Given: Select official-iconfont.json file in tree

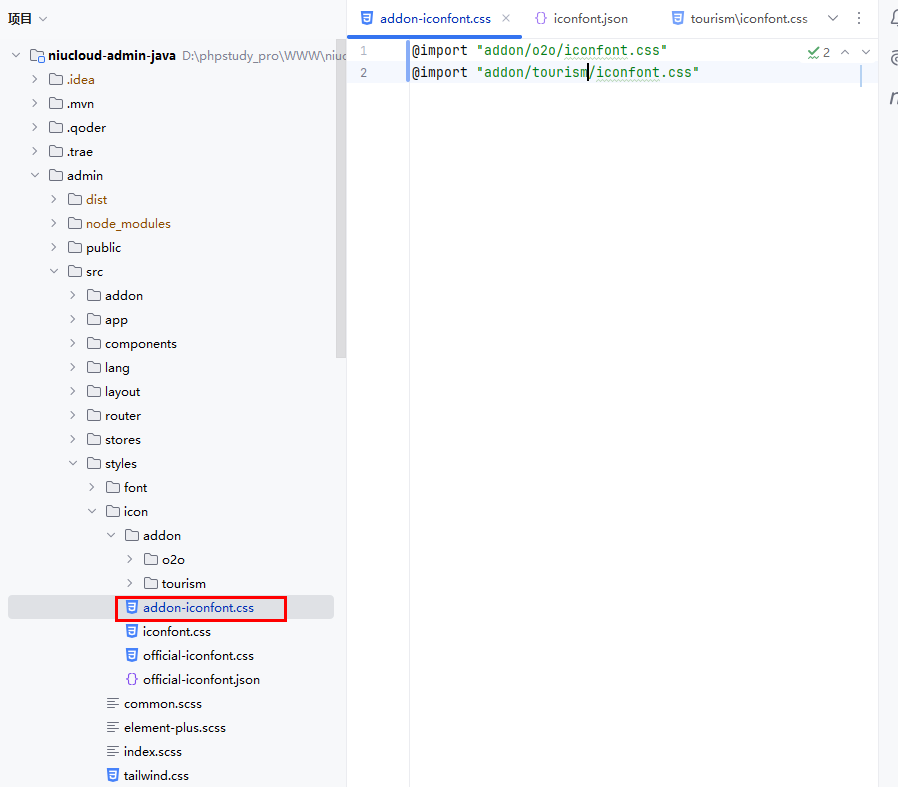Looking at the screenshot, I should [x=200, y=679].
